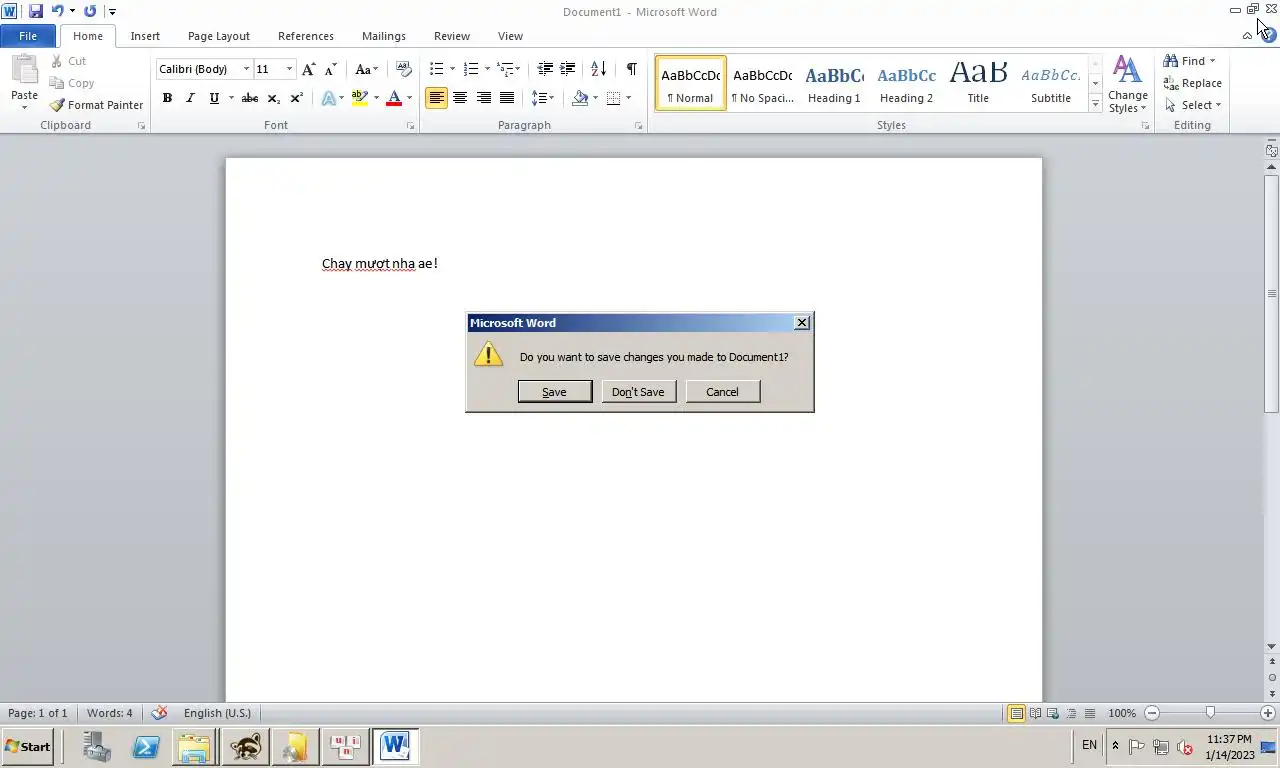Click the Format Painter button
The height and width of the screenshot is (768, 1280).
pos(97,105)
